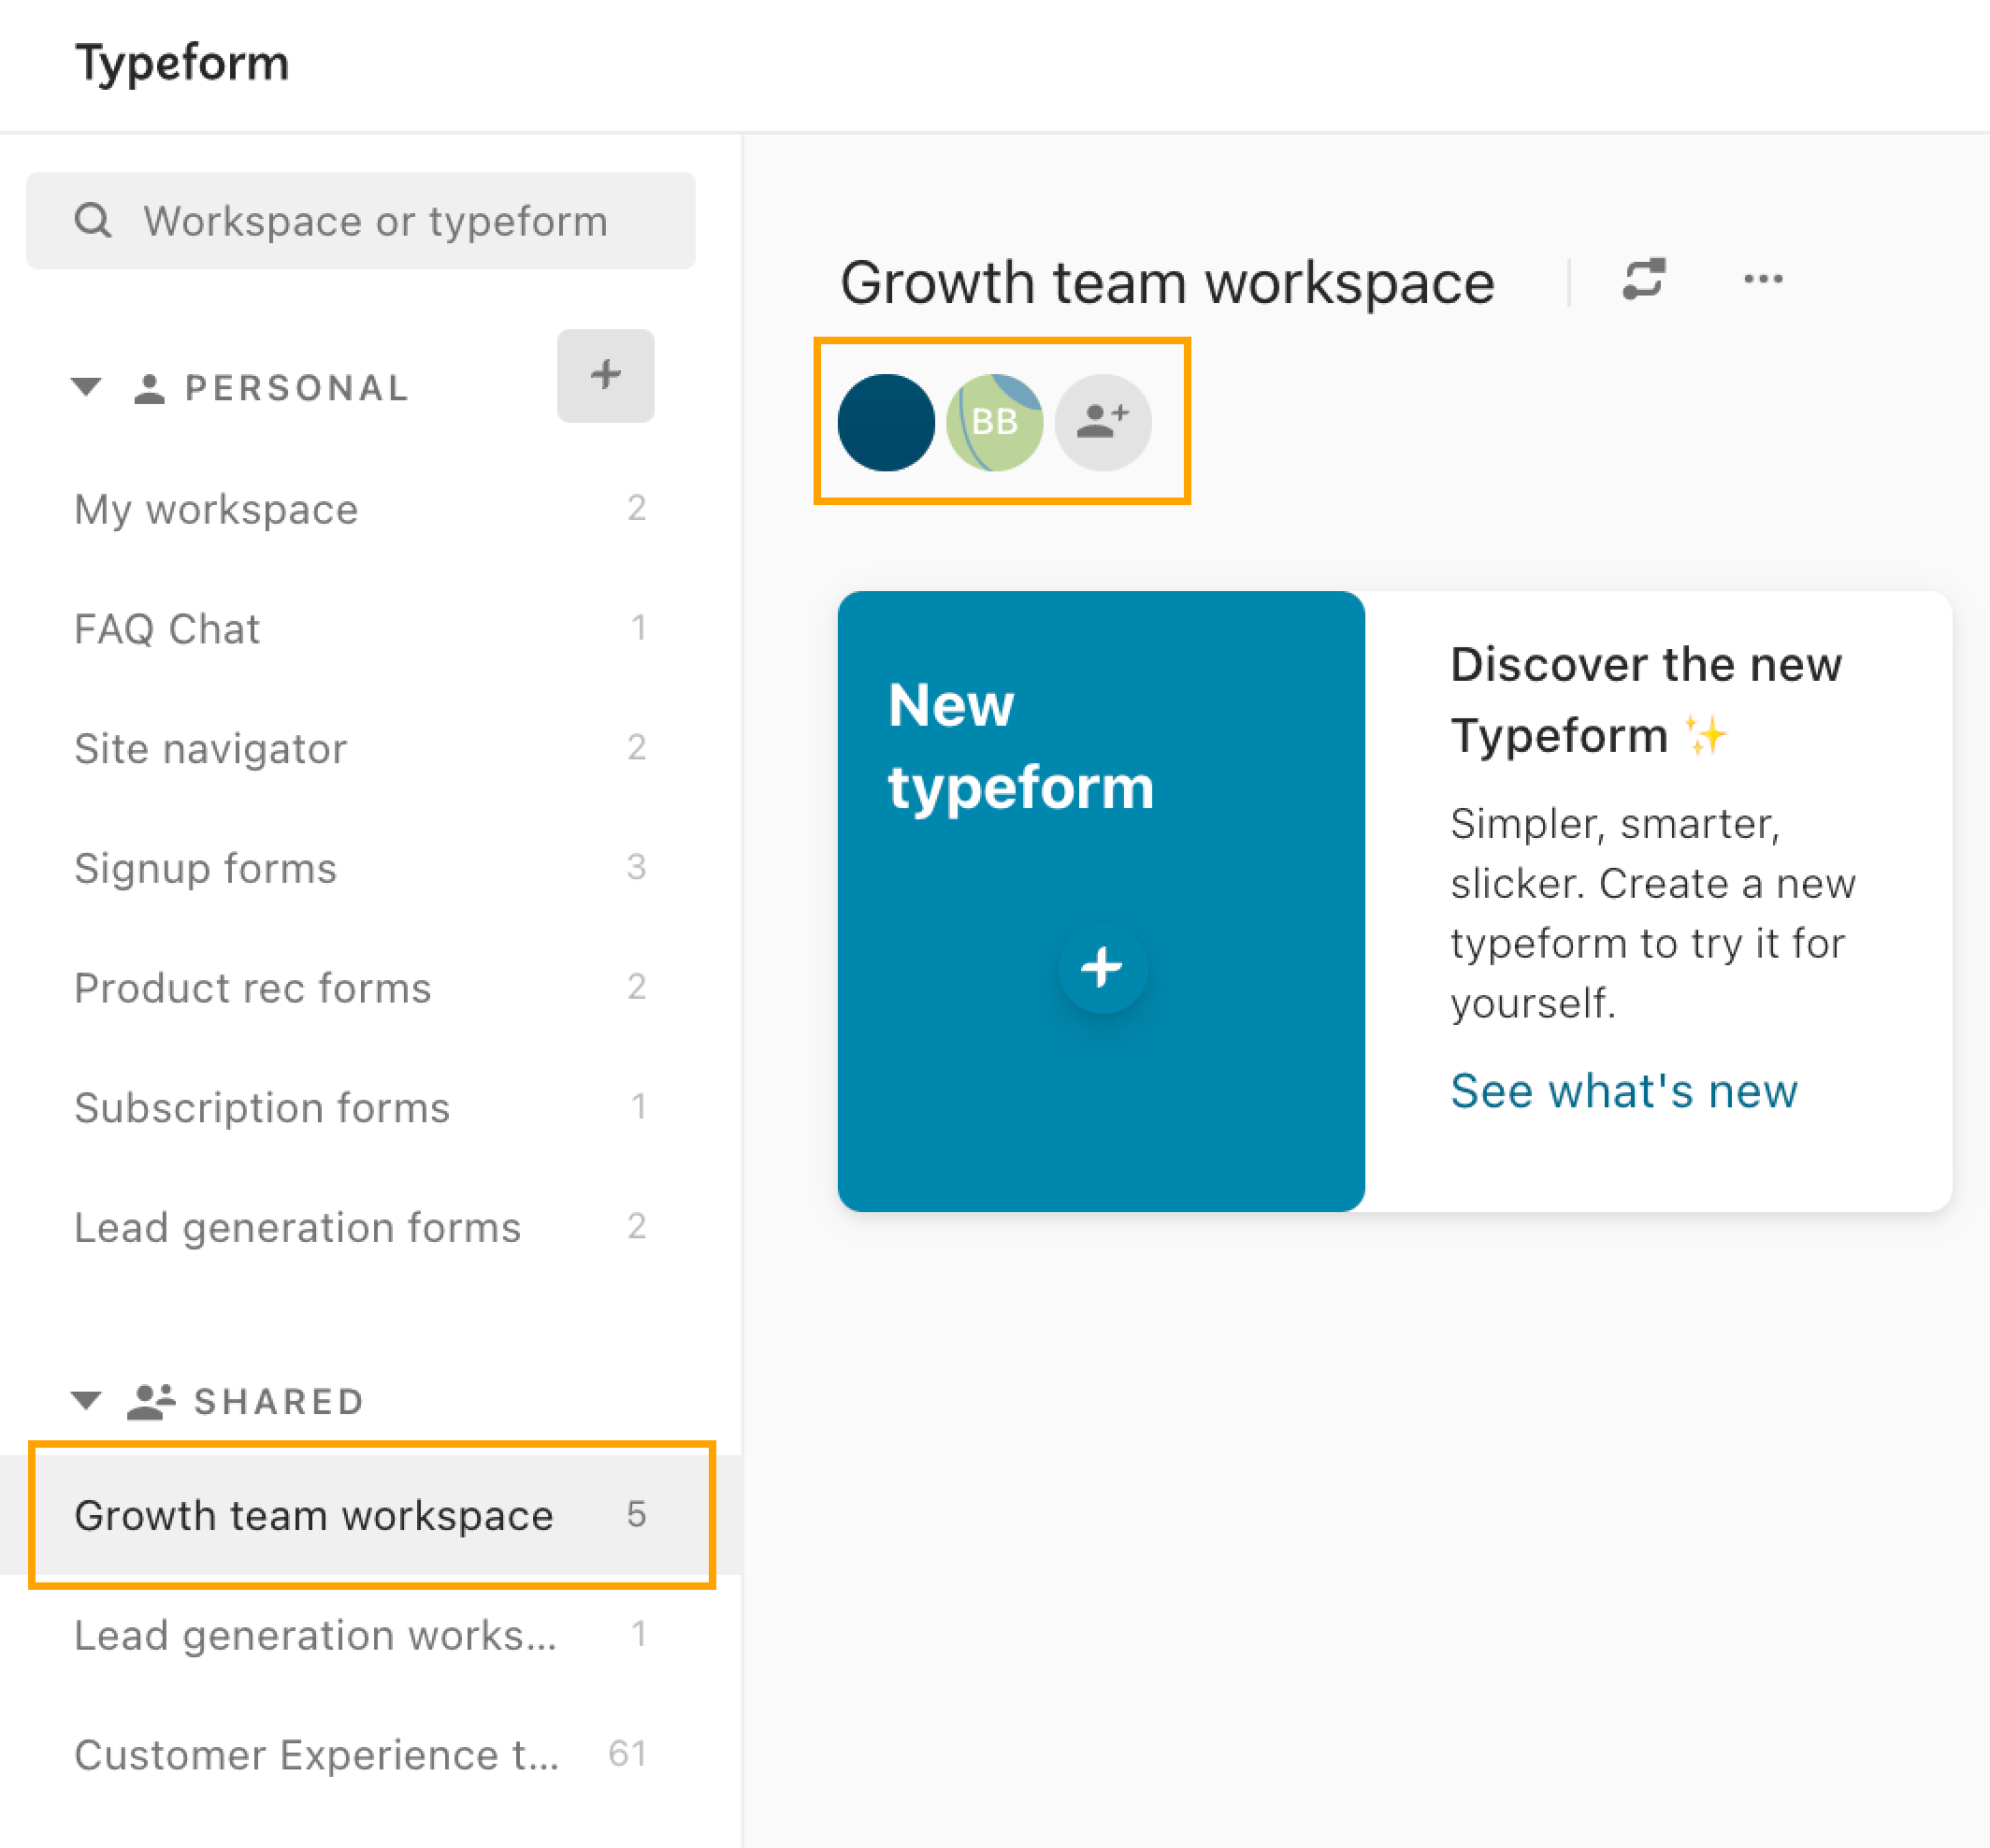
Task: Focus the Workspace or typeform search field
Action: click(x=361, y=221)
